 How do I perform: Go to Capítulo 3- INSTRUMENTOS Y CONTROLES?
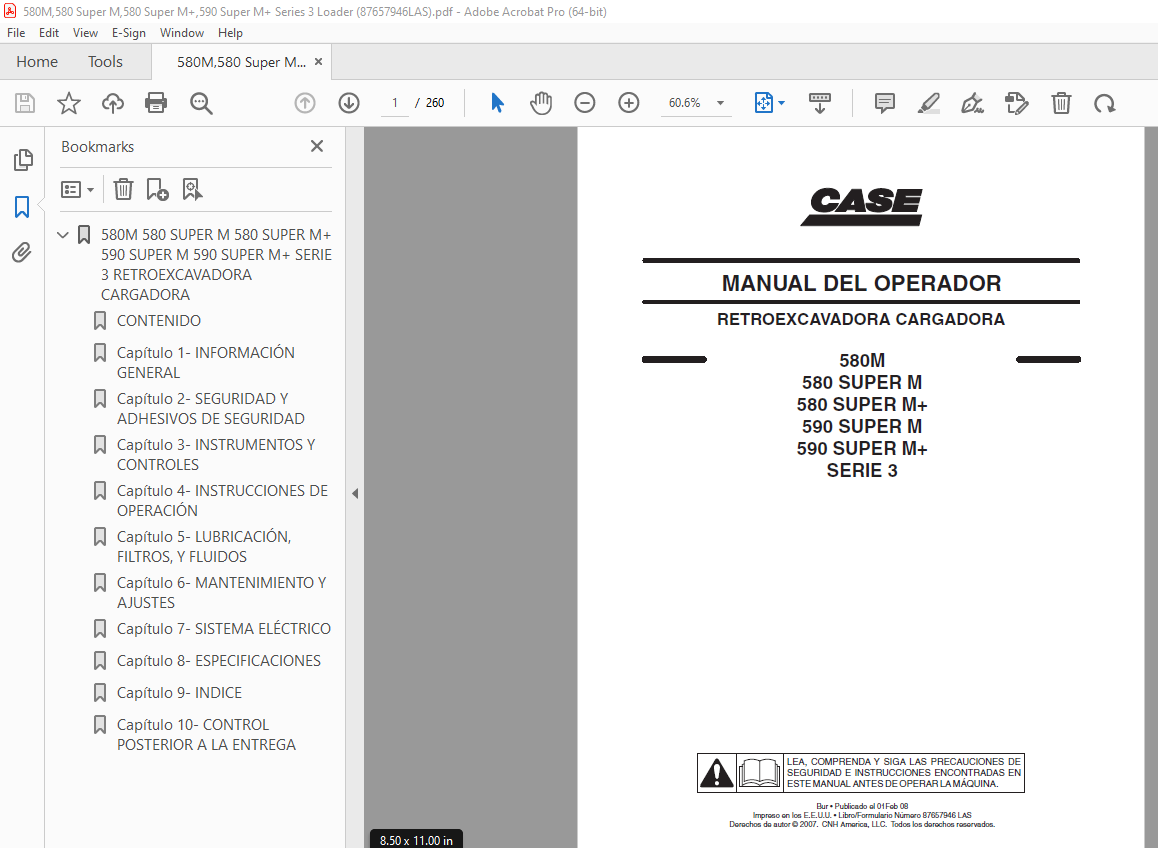point(216,454)
